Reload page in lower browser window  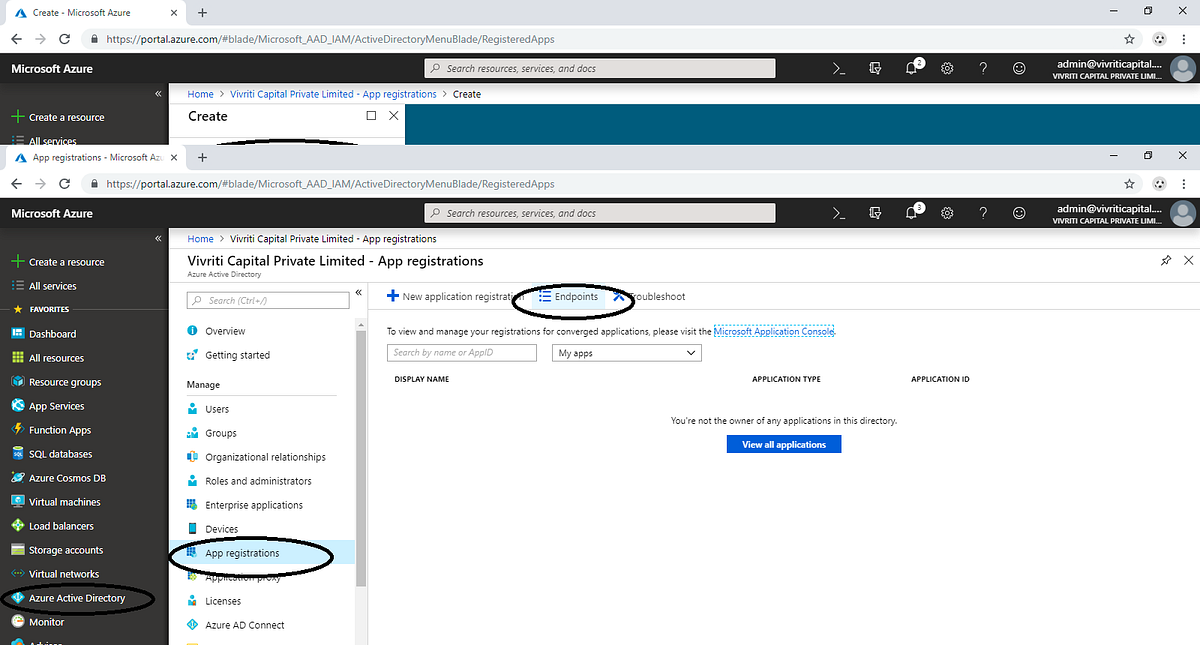click(x=65, y=184)
